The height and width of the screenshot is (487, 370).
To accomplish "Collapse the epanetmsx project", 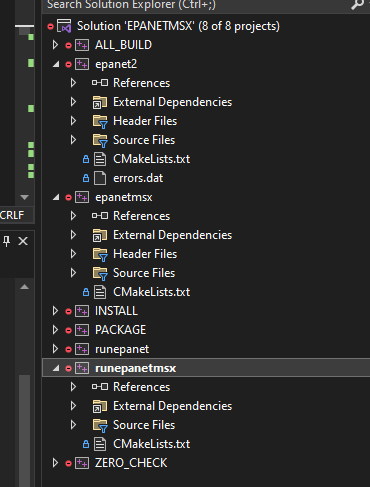I will point(56,197).
